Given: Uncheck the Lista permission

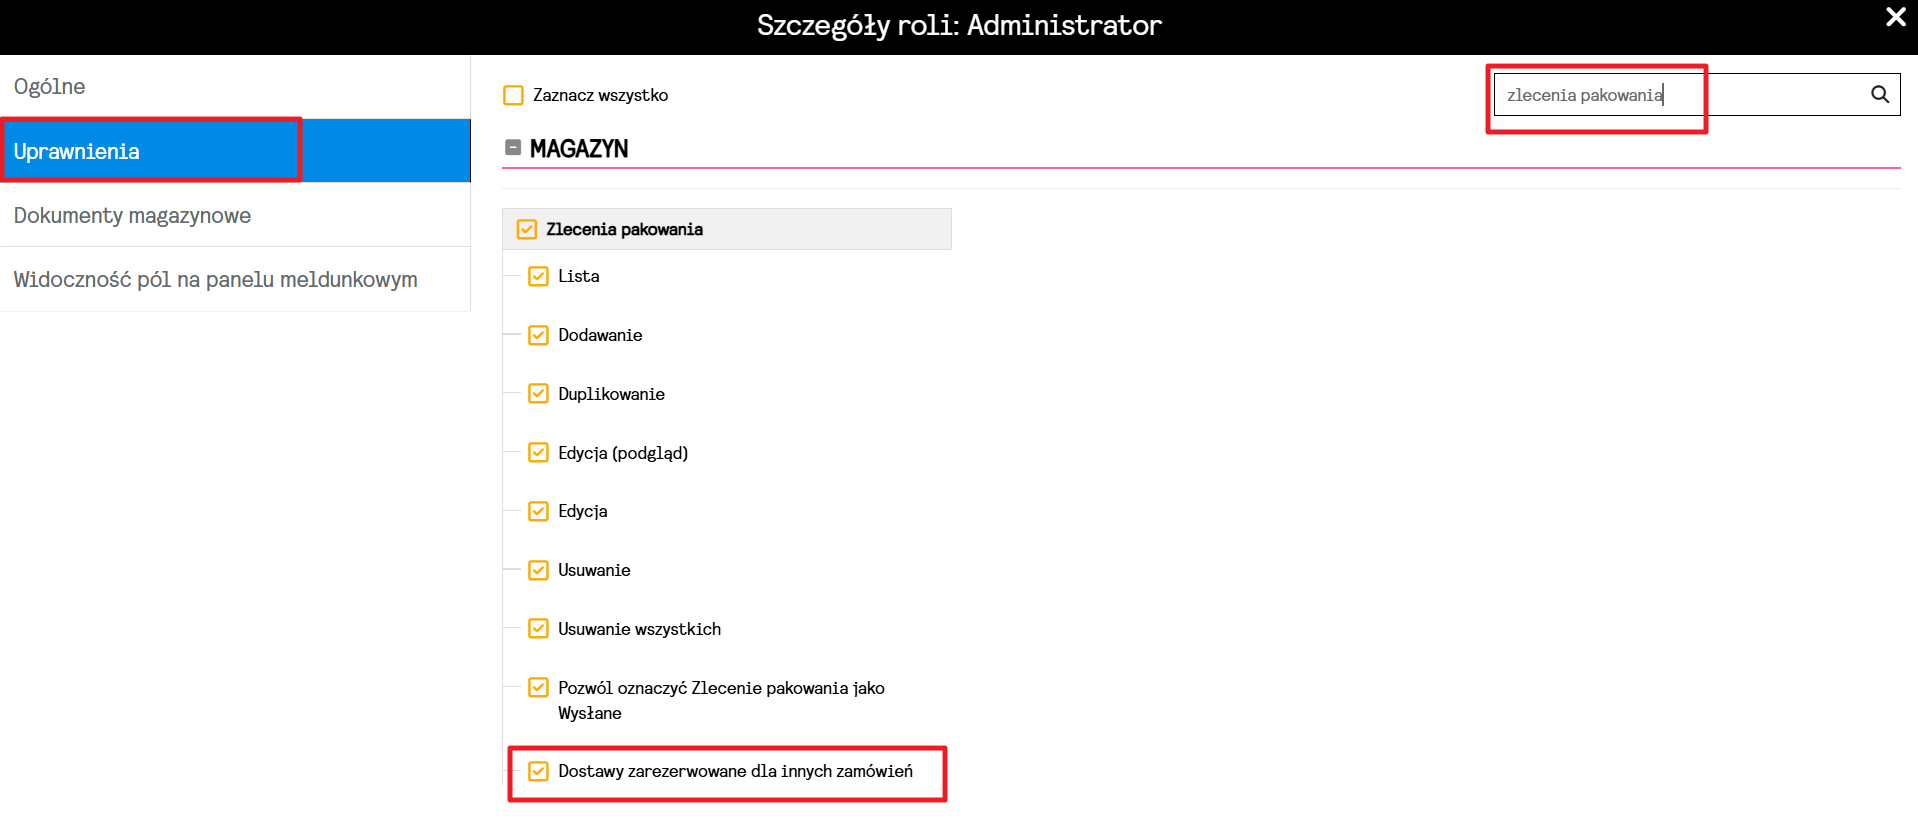Looking at the screenshot, I should pos(538,276).
